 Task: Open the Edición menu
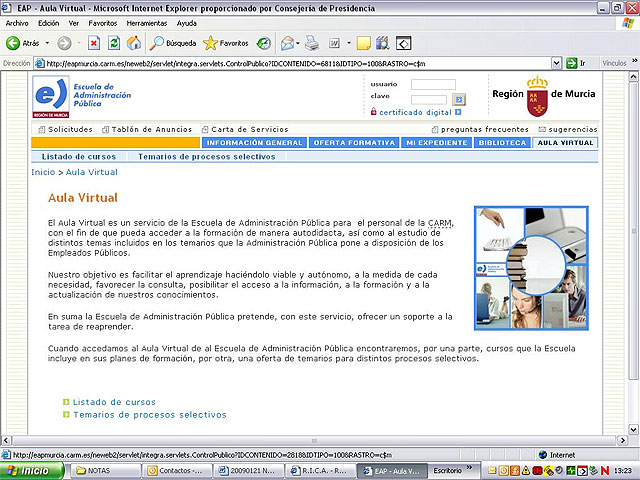(x=49, y=23)
